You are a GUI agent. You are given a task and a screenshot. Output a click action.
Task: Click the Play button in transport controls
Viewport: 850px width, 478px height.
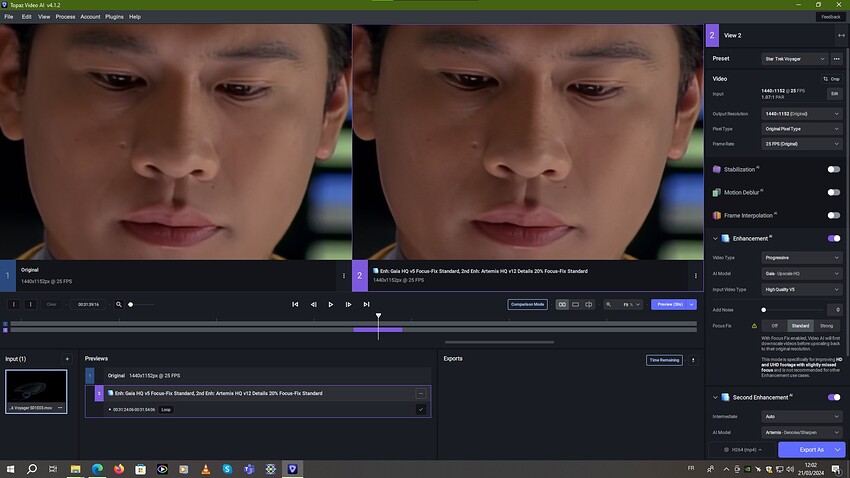pos(331,304)
